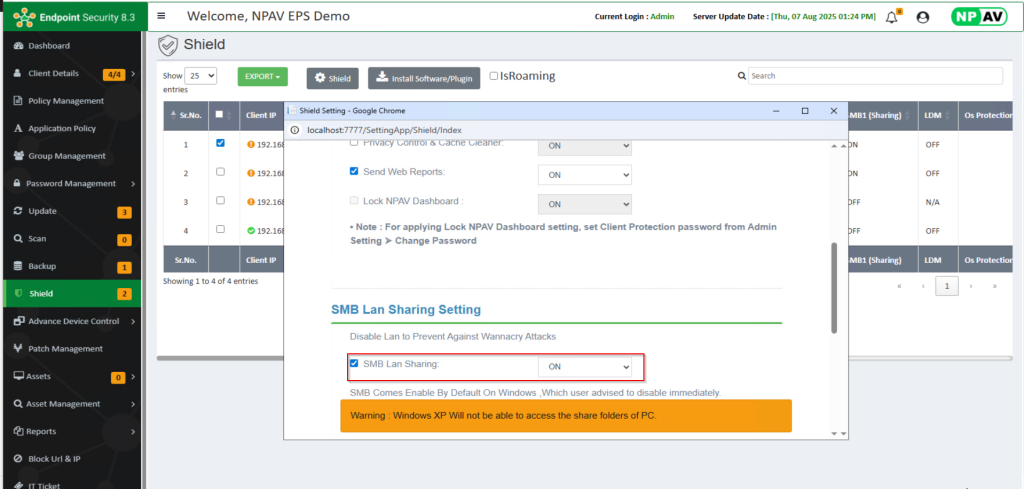
Task: Click the Shield settings button
Action: [331, 78]
